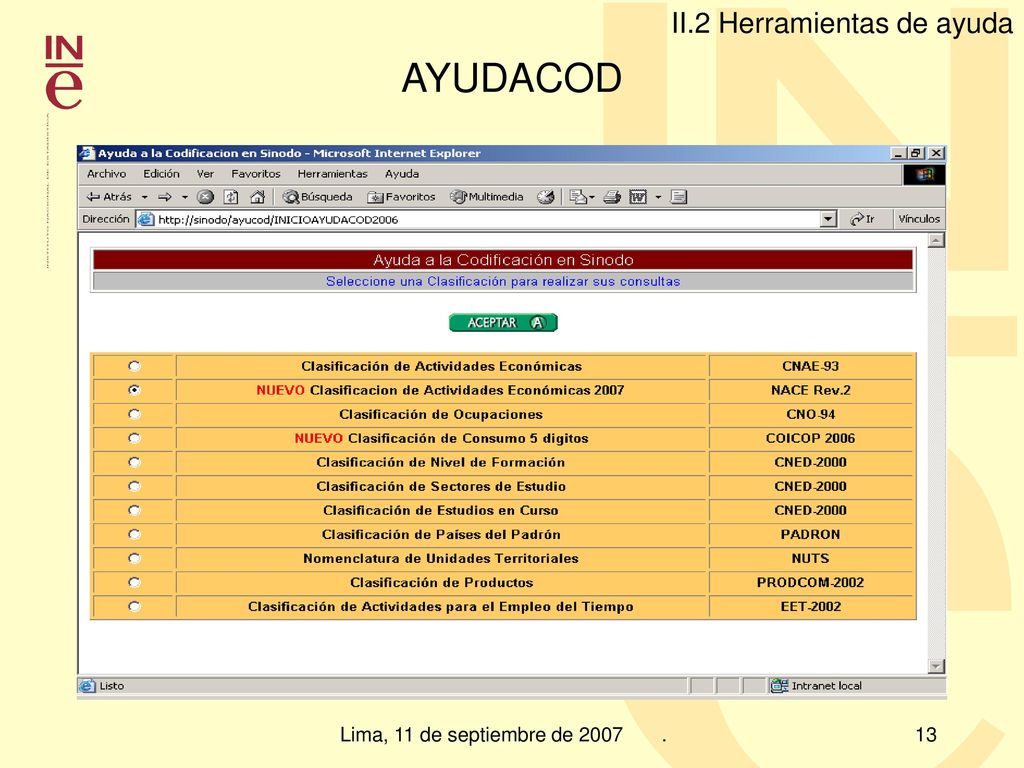Select the NACE Rev.2 radio button
This screenshot has height=768, width=1024.
(135, 390)
